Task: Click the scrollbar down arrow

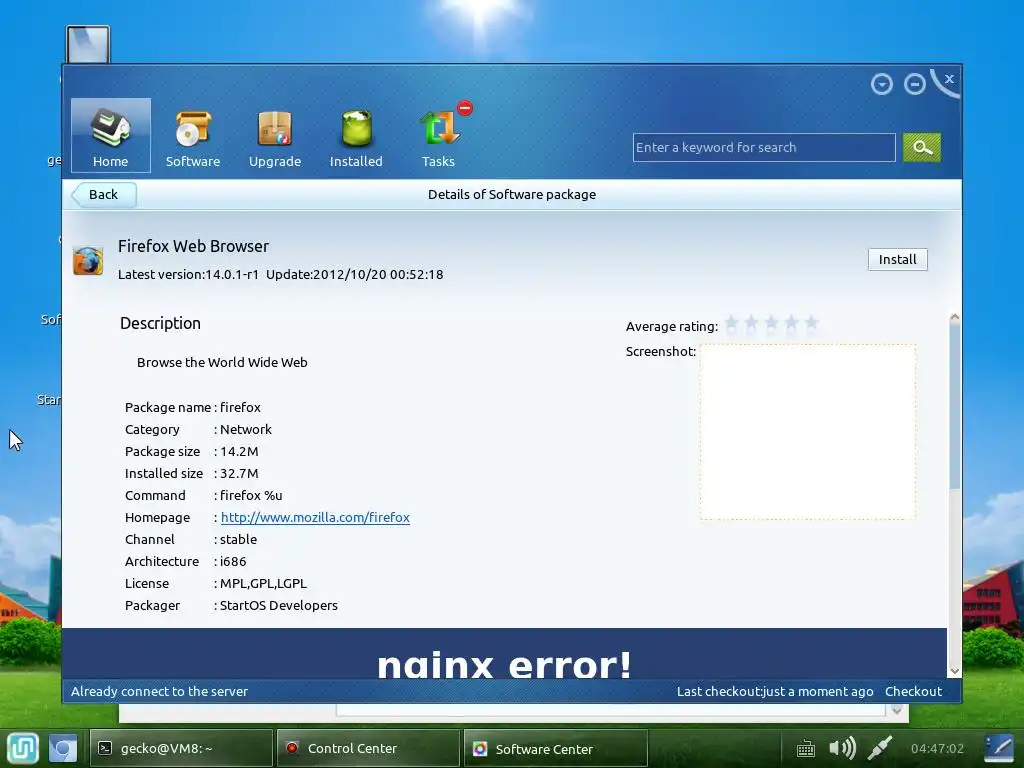Action: click(x=954, y=671)
